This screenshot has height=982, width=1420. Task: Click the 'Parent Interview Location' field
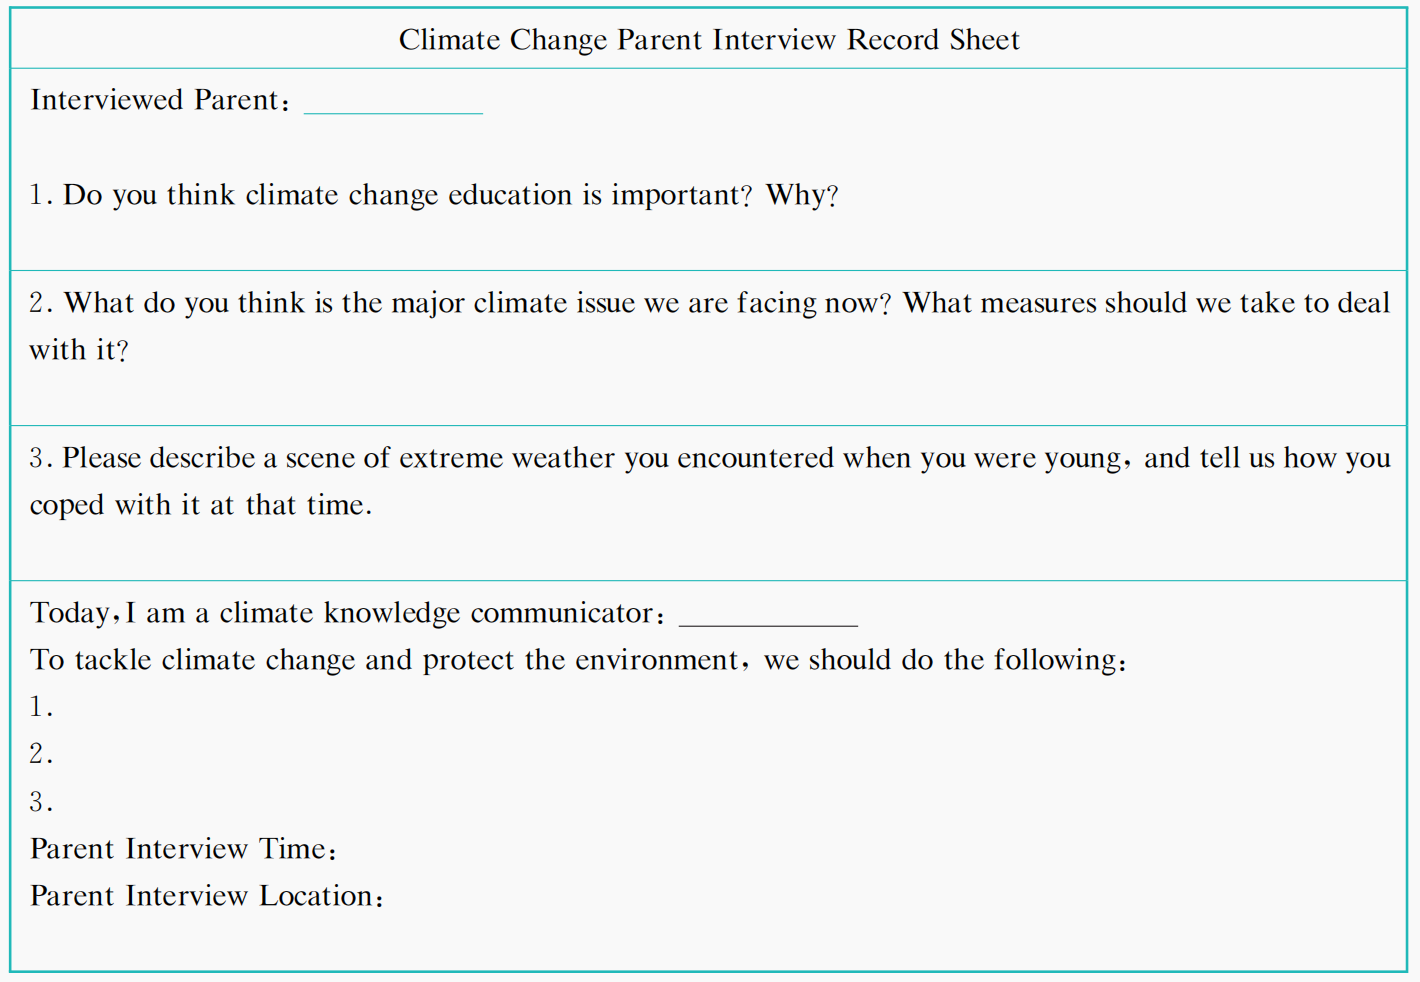coord(207,896)
